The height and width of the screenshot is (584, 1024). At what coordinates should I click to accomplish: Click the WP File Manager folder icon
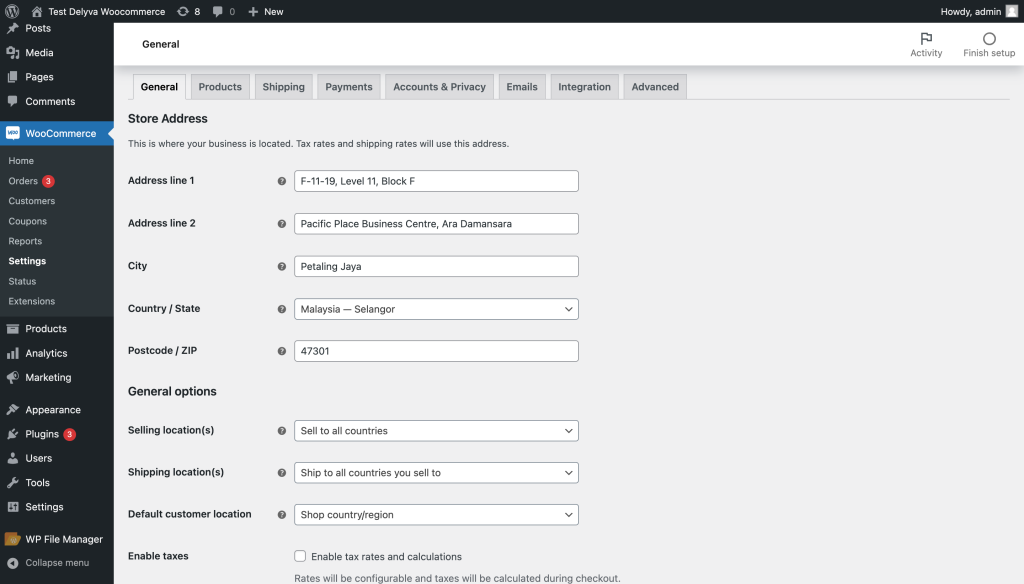pos(12,539)
